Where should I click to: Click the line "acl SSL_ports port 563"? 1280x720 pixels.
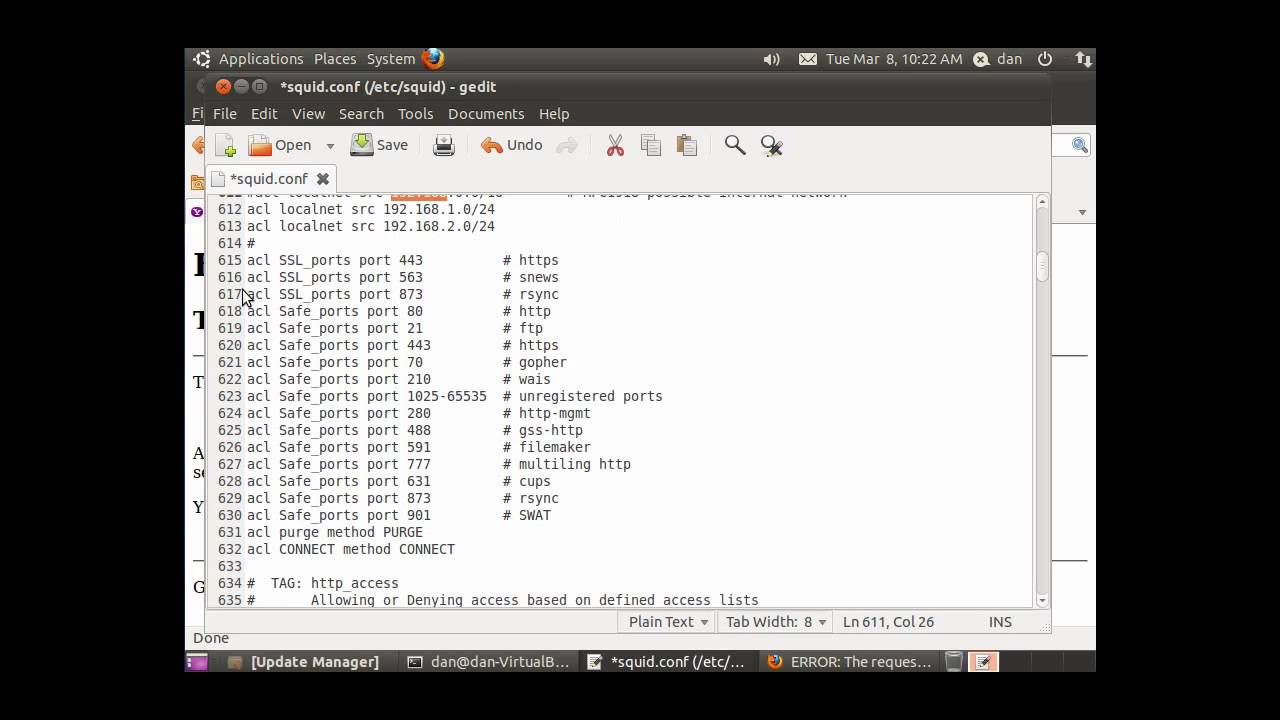click(x=335, y=277)
